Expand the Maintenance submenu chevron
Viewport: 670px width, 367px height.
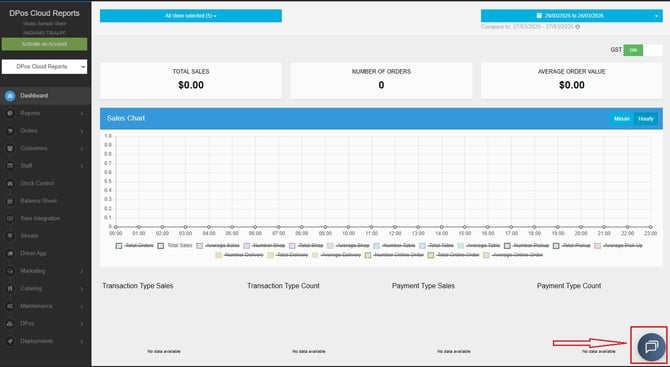click(82, 306)
